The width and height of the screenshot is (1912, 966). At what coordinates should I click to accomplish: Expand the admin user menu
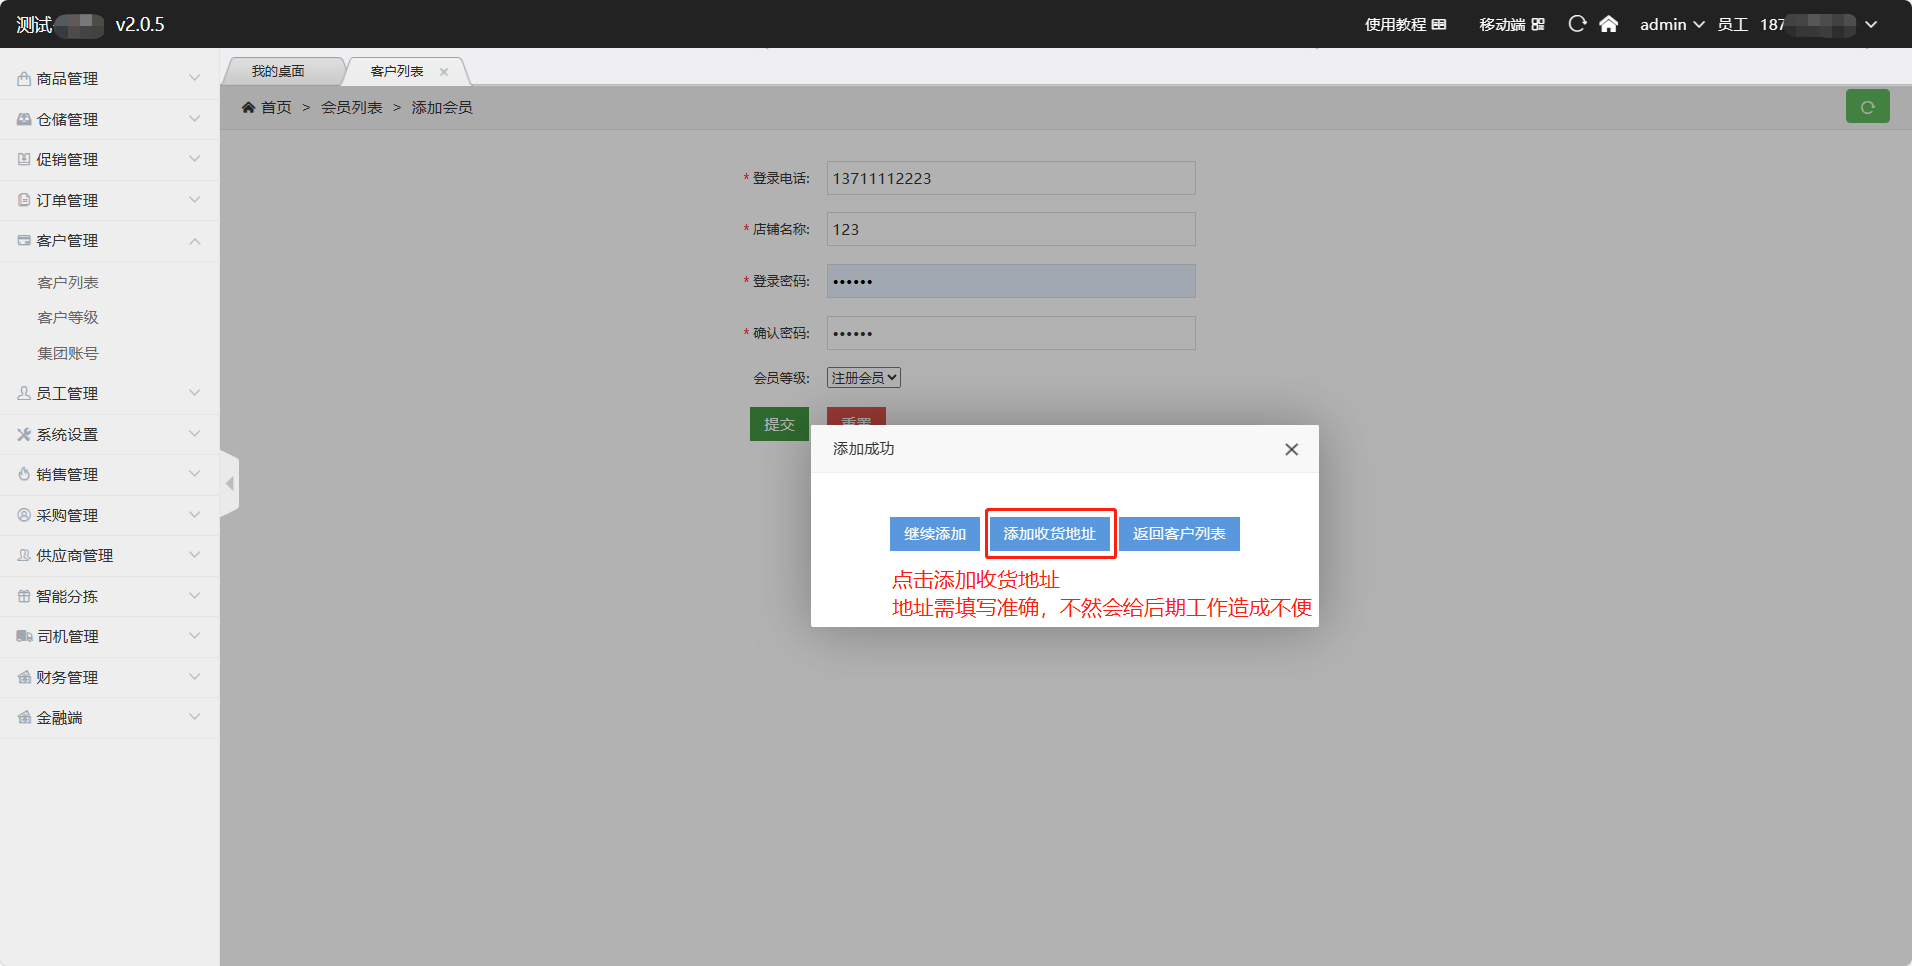pos(1671,24)
